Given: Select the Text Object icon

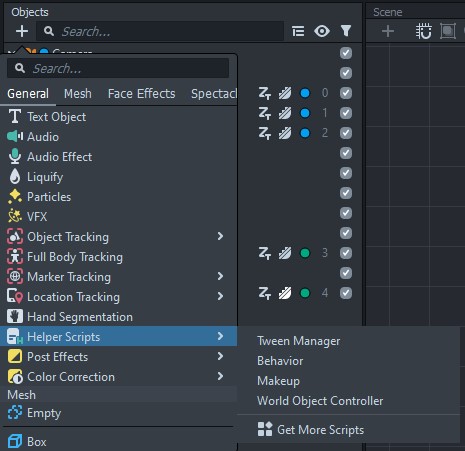Looking at the screenshot, I should [15, 117].
